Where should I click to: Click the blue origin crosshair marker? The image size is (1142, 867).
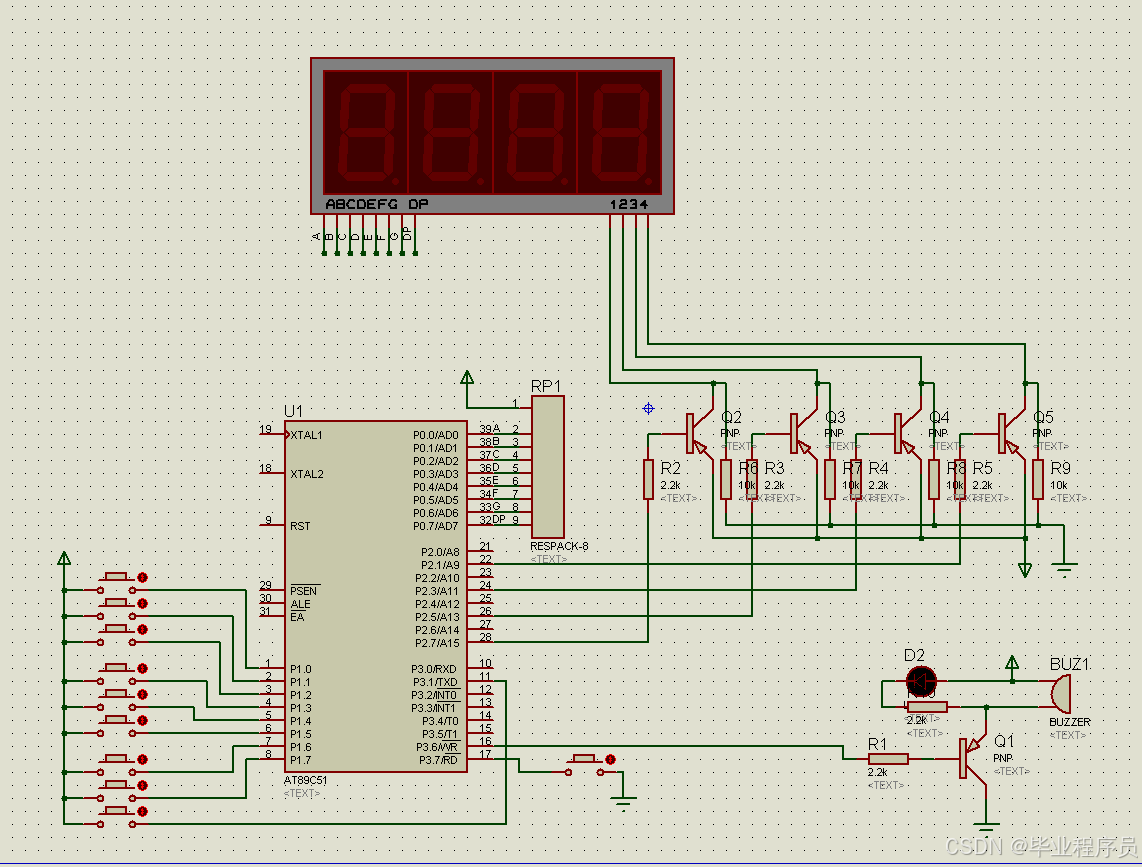coord(648,409)
